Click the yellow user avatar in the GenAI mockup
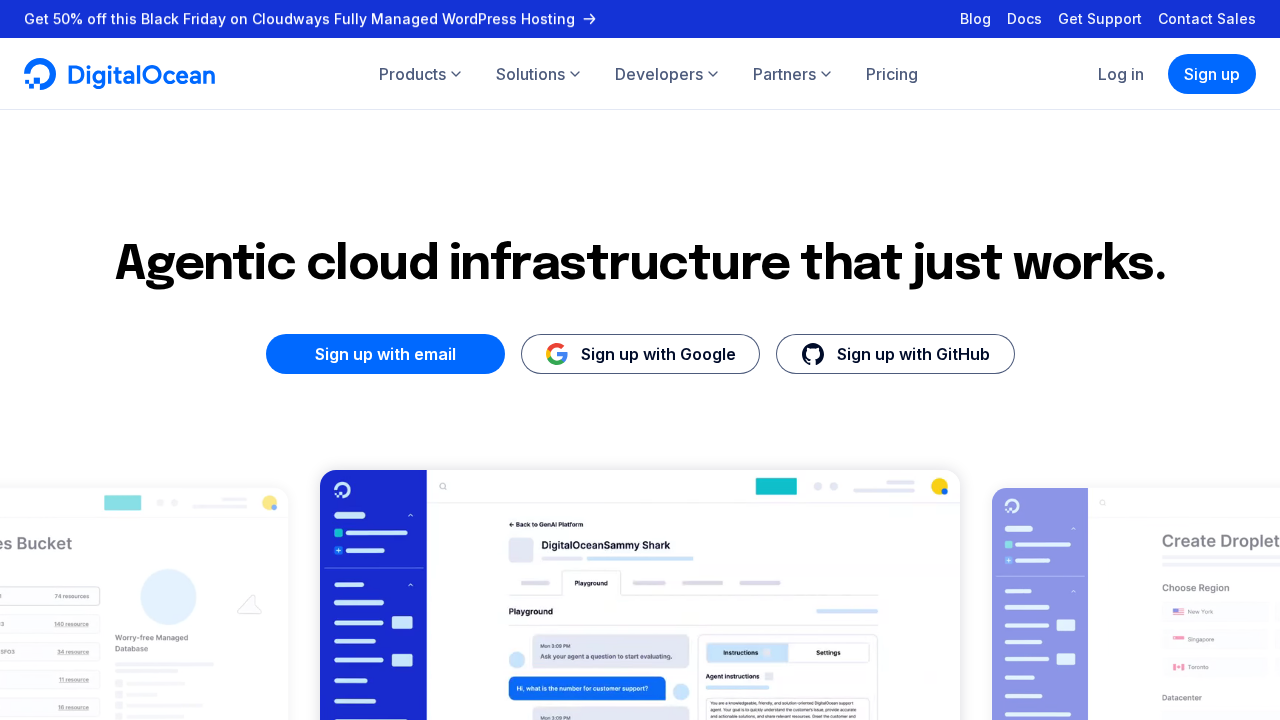Viewport: 1280px width, 720px height. (939, 486)
